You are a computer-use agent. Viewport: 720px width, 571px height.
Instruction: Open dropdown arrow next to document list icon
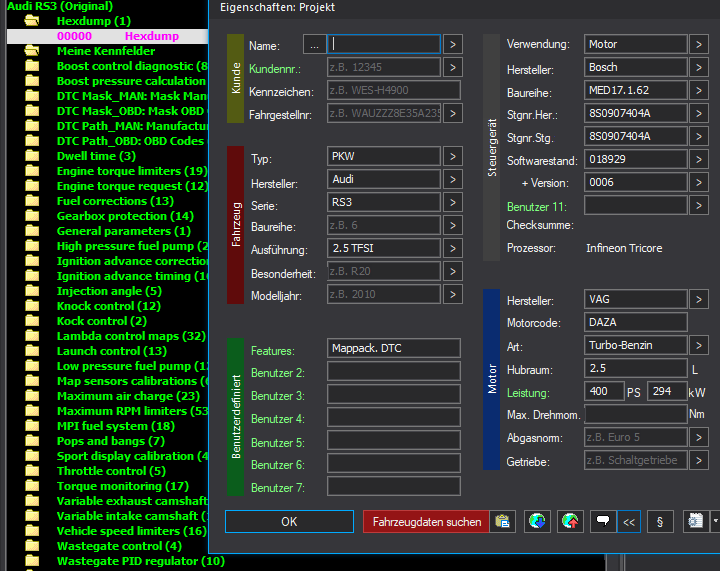[715, 521]
